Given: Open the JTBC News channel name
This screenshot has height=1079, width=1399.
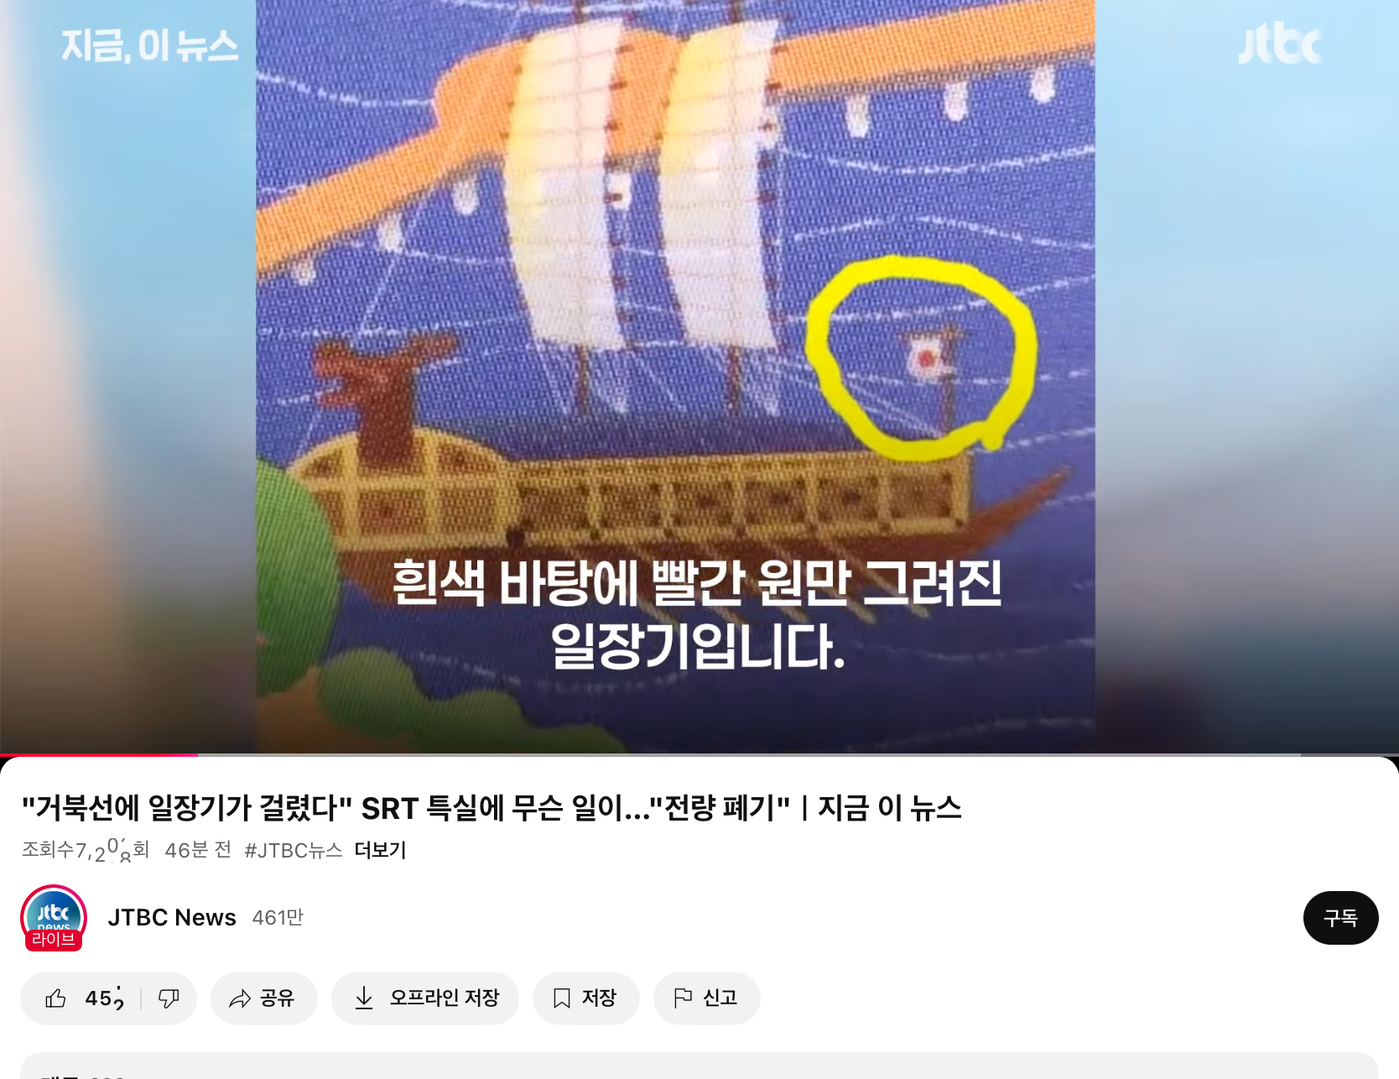Looking at the screenshot, I should pos(172,917).
